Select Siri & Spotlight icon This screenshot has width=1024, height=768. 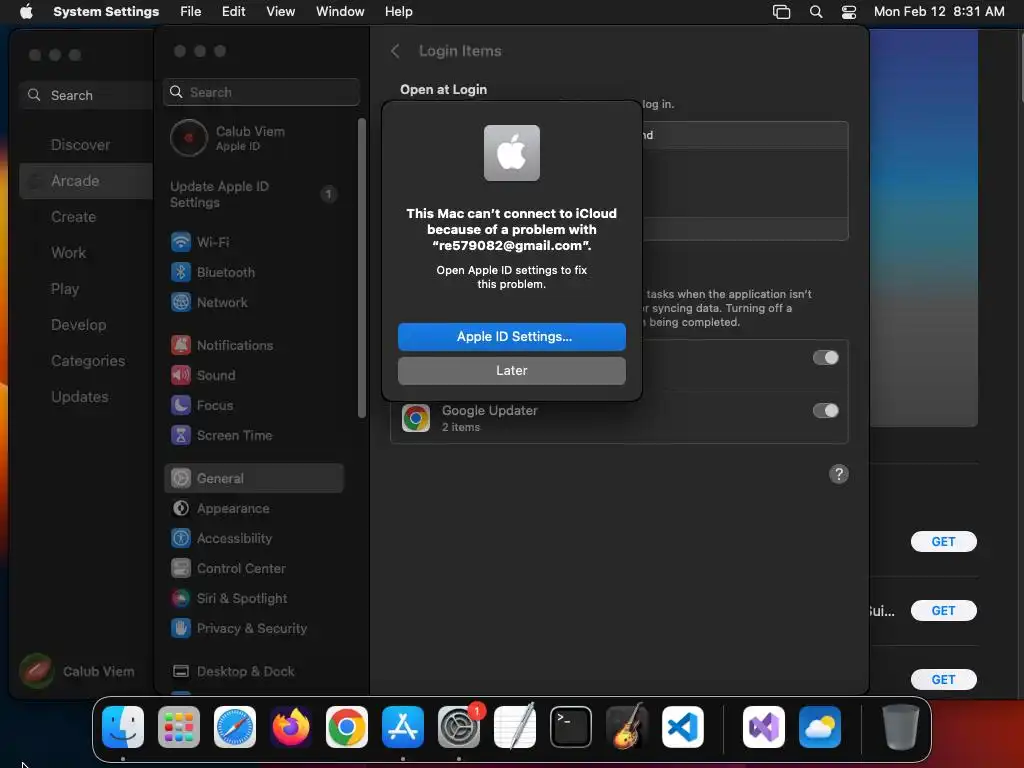point(181,599)
